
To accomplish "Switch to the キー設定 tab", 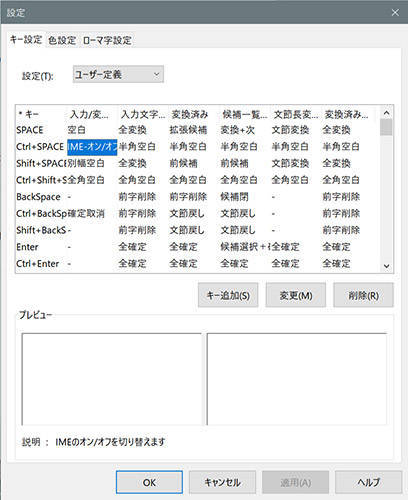I will (x=26, y=40).
